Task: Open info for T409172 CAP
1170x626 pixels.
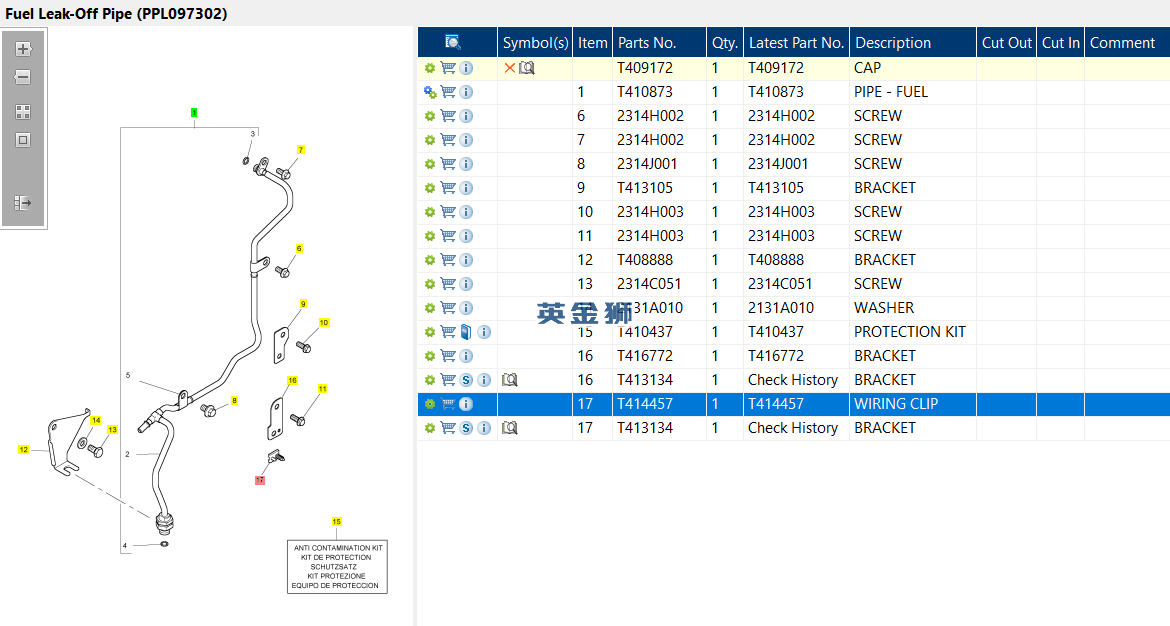Action: 466,68
